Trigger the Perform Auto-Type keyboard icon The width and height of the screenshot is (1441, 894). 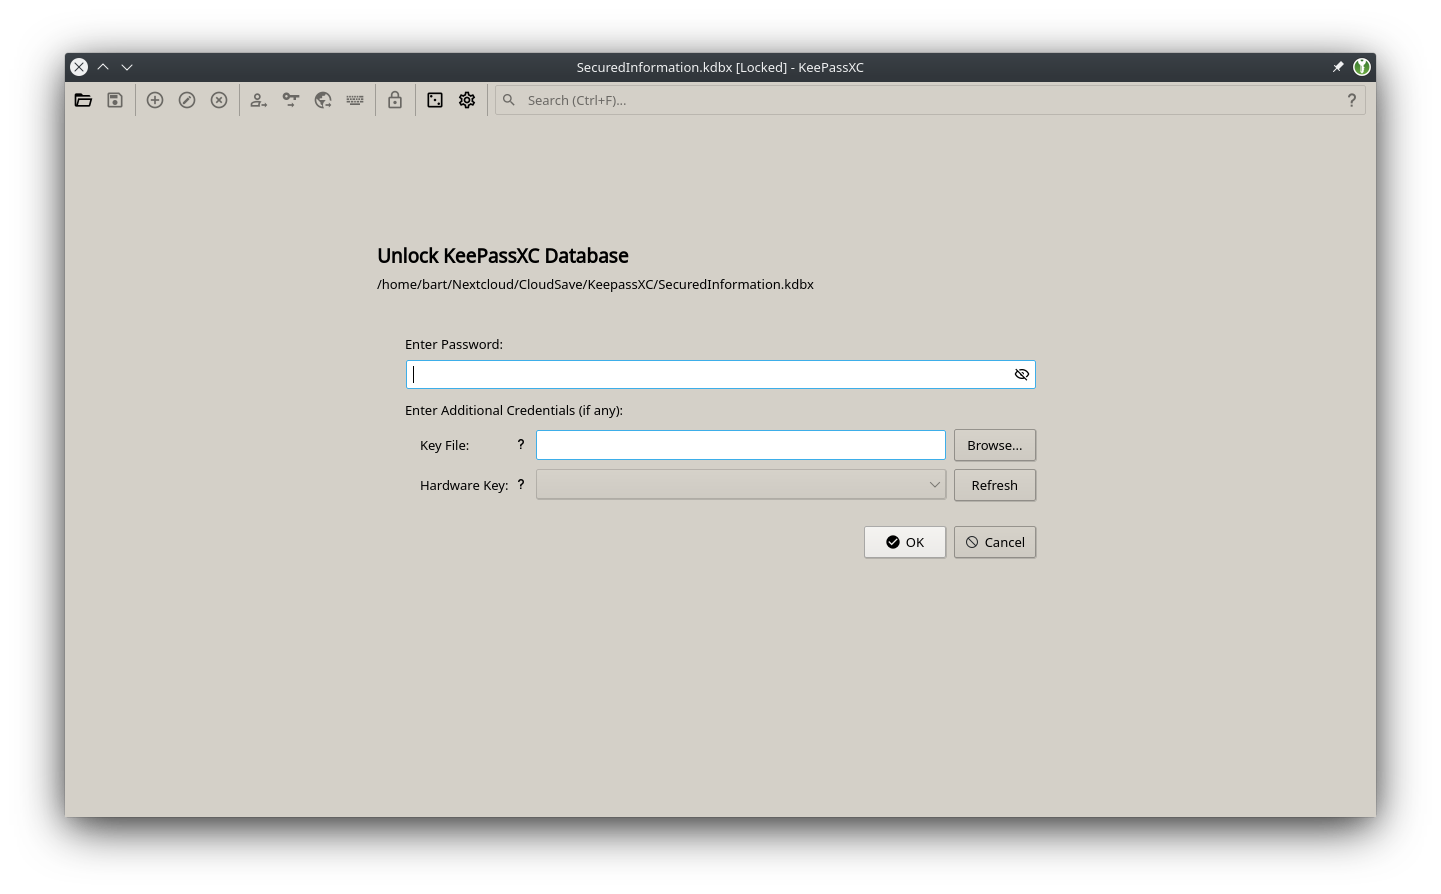[355, 100]
